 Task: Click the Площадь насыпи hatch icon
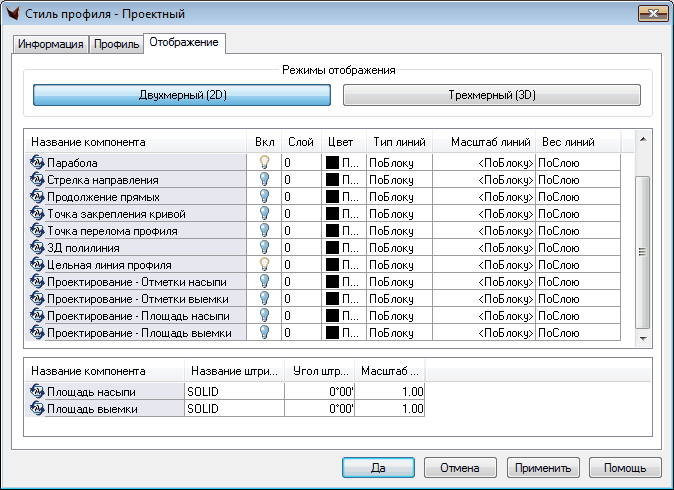tap(37, 392)
